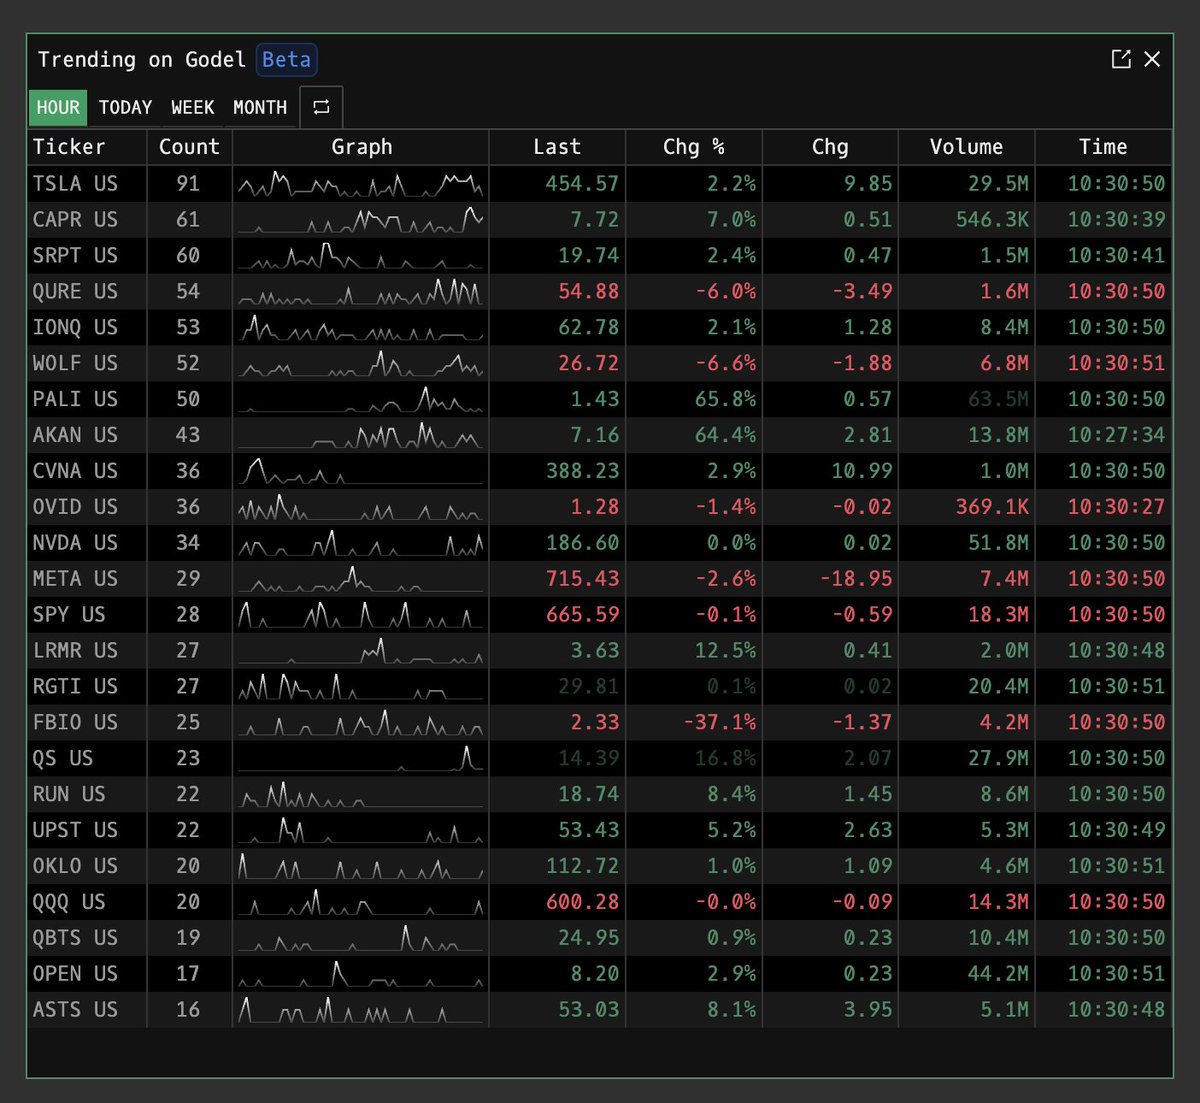Click LRMR change percent 12.5%
The width and height of the screenshot is (1200, 1103).
(725, 651)
